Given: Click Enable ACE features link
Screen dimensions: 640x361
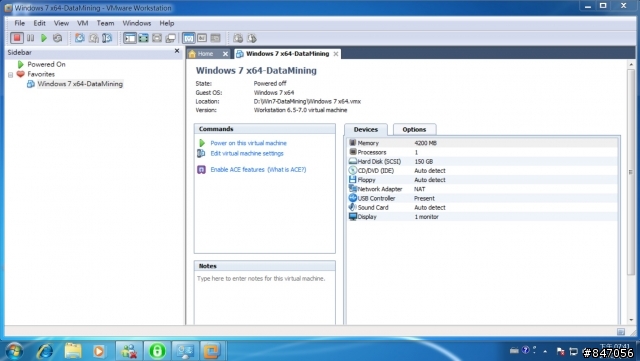Looking at the screenshot, I should pyautogui.click(x=238, y=169).
